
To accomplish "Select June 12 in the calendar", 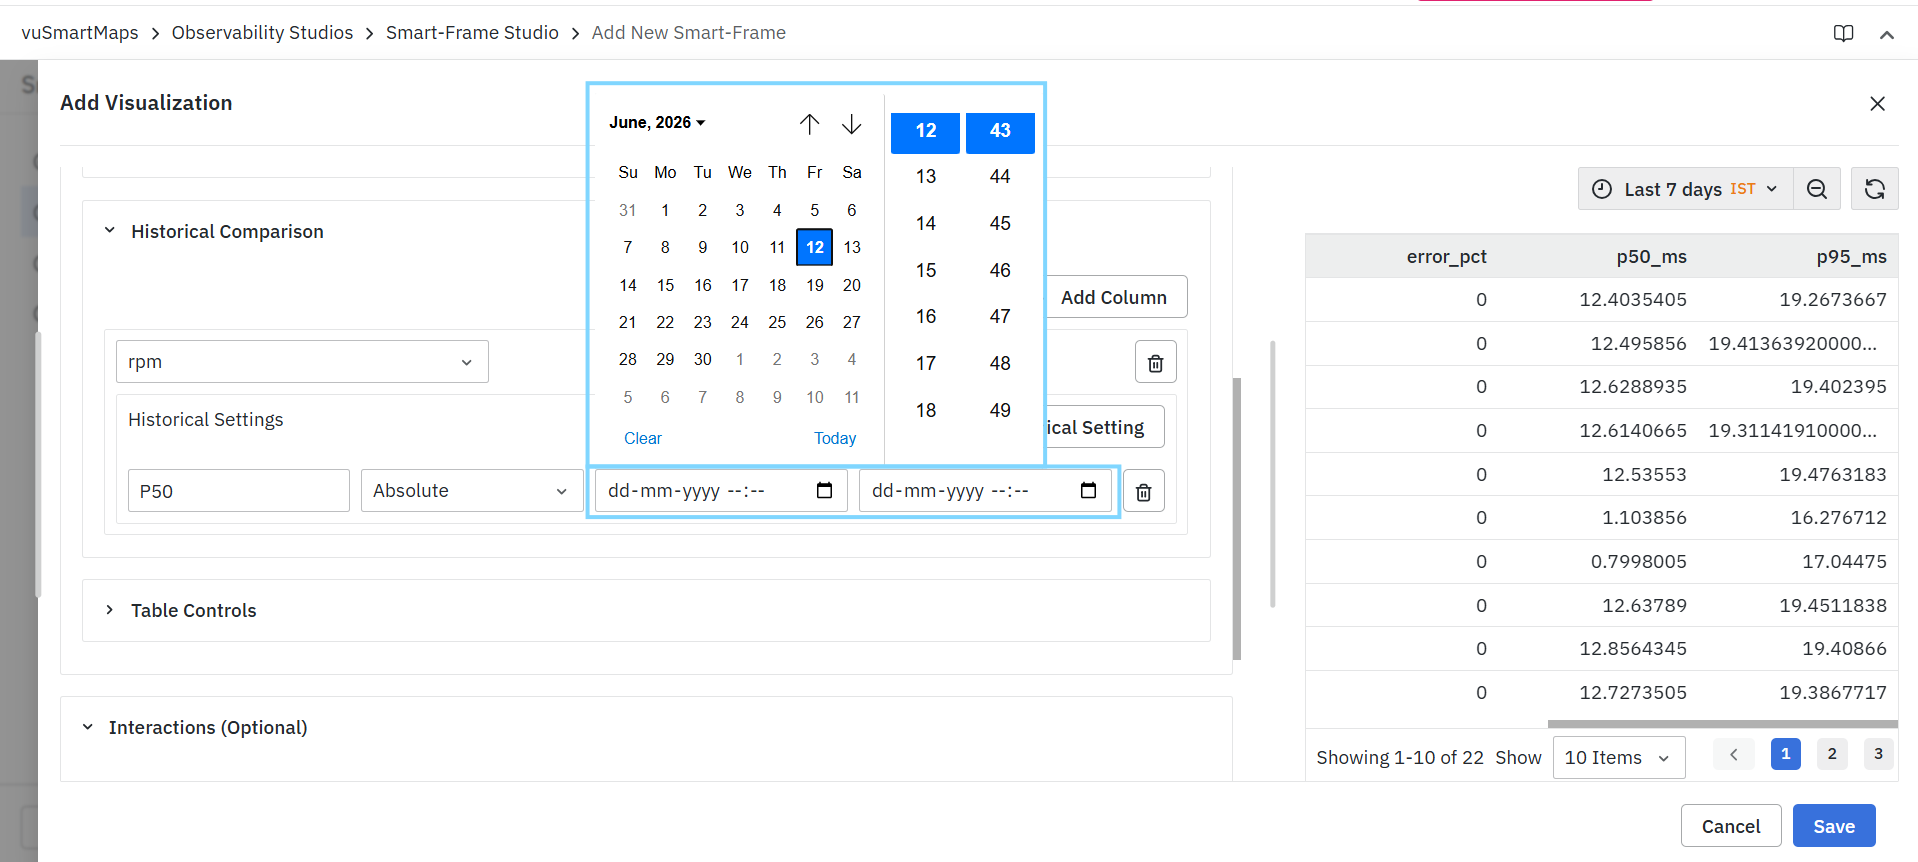I will coord(815,247).
